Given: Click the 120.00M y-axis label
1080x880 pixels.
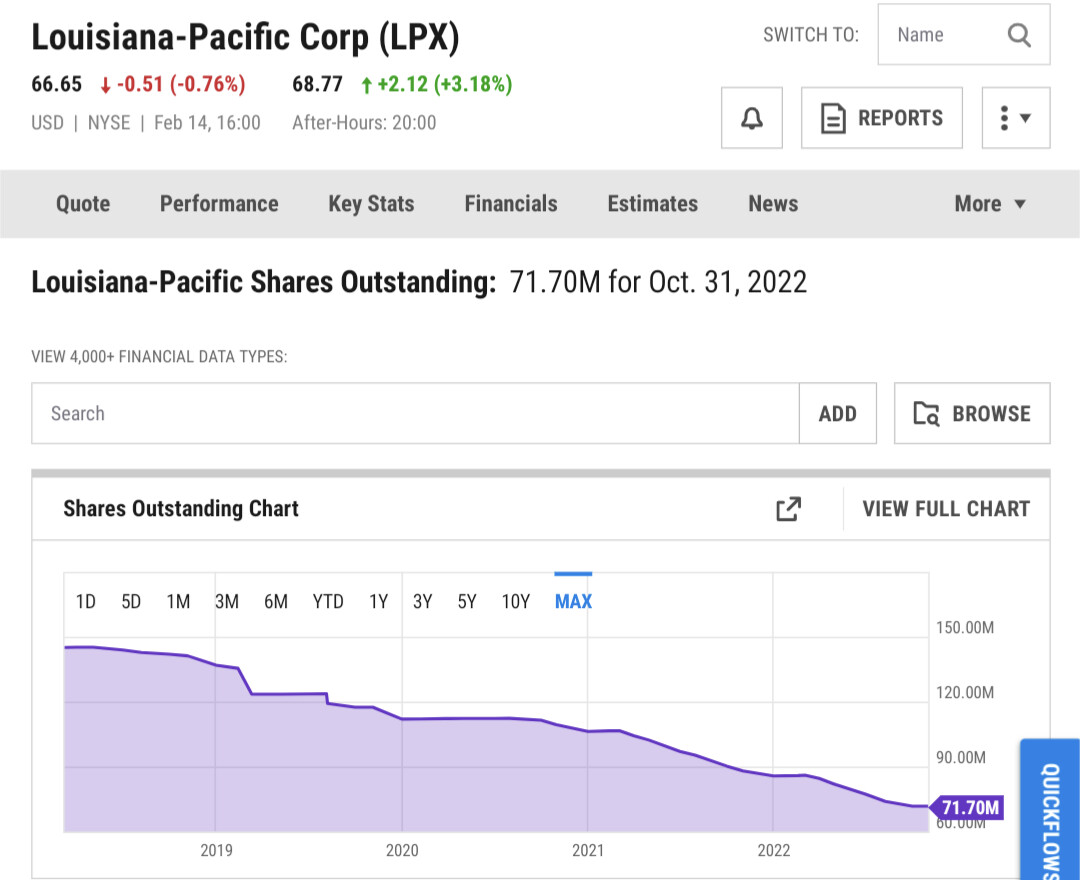Looking at the screenshot, I should tap(965, 692).
